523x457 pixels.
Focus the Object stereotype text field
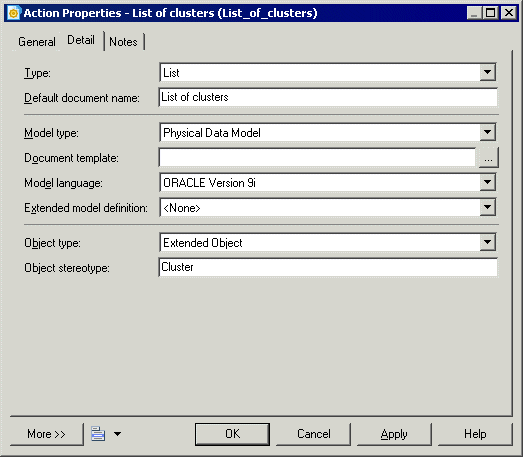click(328, 267)
